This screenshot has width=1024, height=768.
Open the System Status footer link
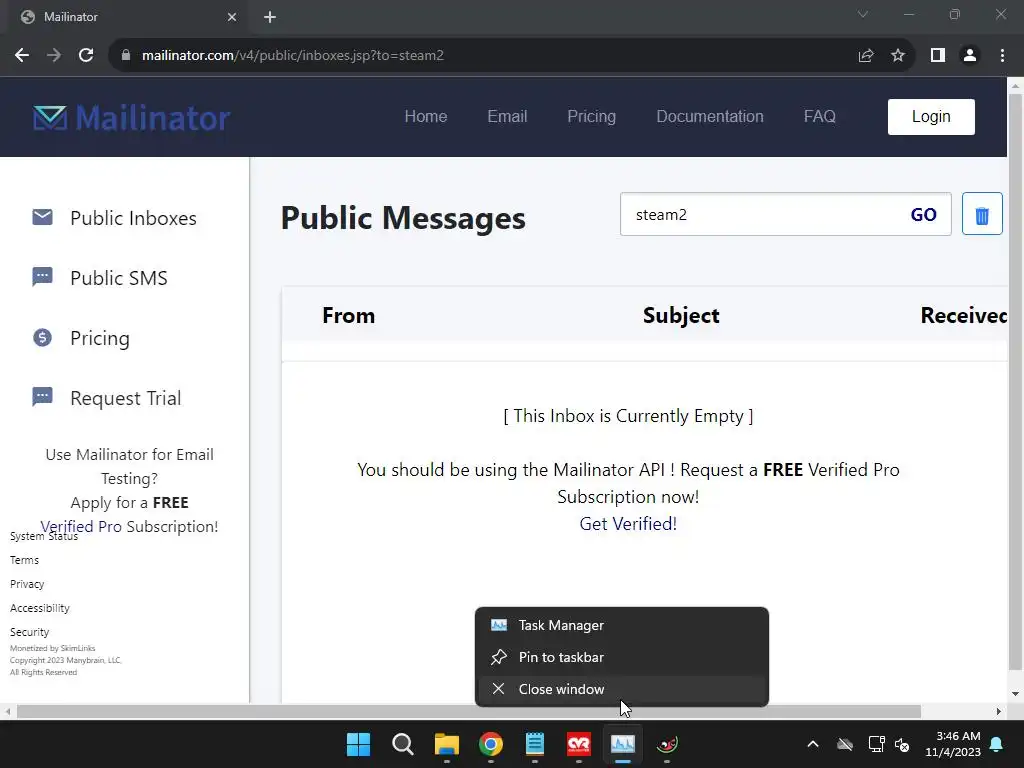(x=44, y=536)
